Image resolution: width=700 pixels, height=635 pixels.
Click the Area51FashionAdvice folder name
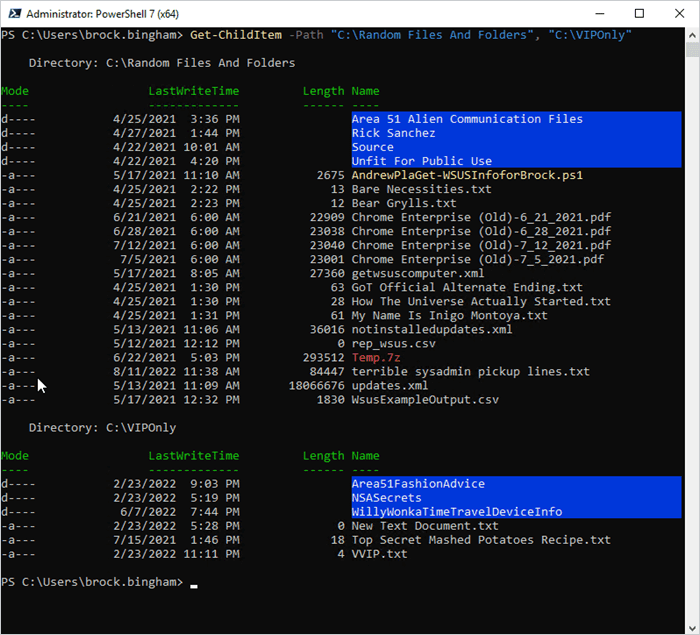[418, 484]
